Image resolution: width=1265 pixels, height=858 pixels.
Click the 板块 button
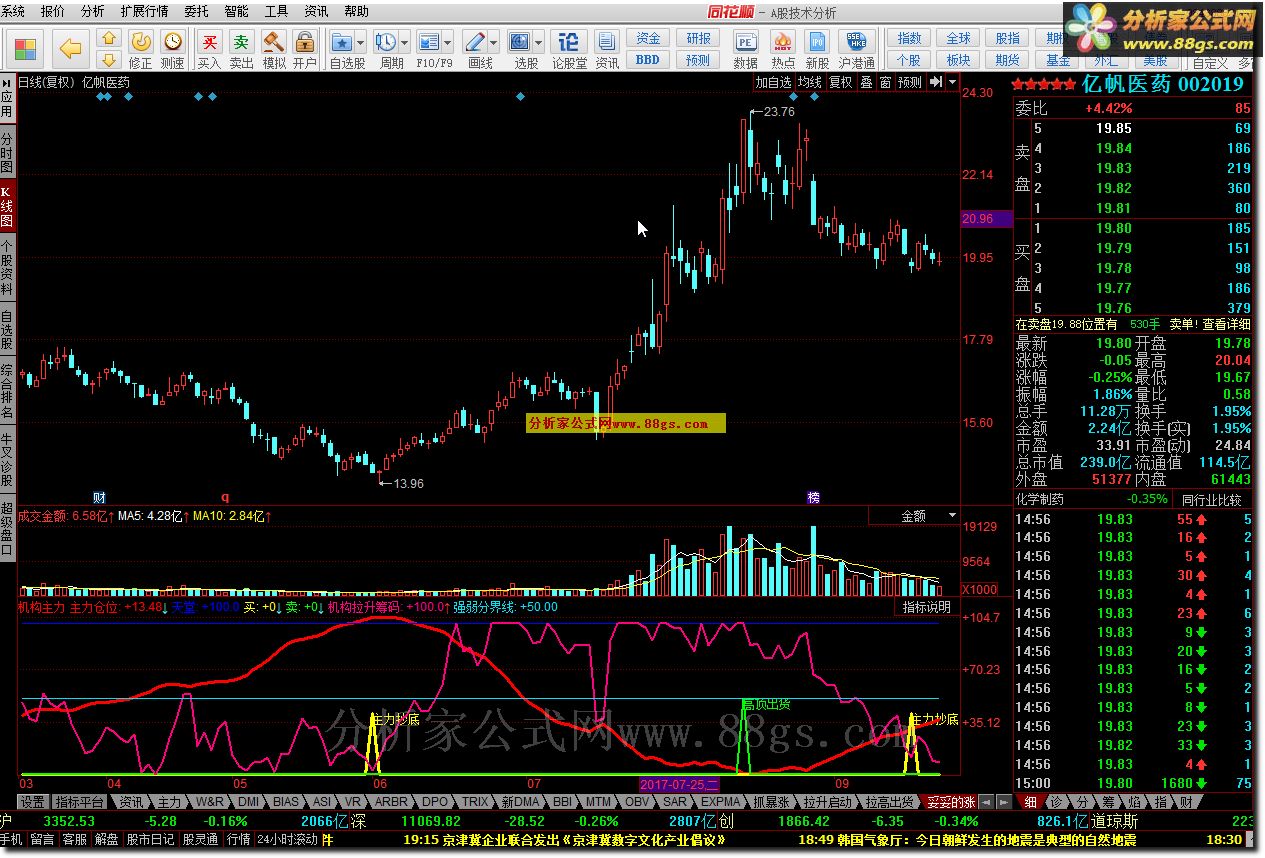[958, 60]
